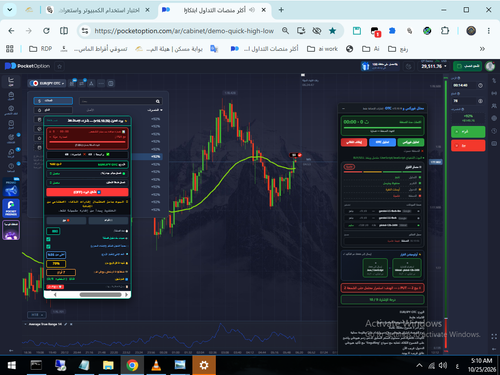Edit Average True Range indicator with pencil icon

(x=66, y=324)
